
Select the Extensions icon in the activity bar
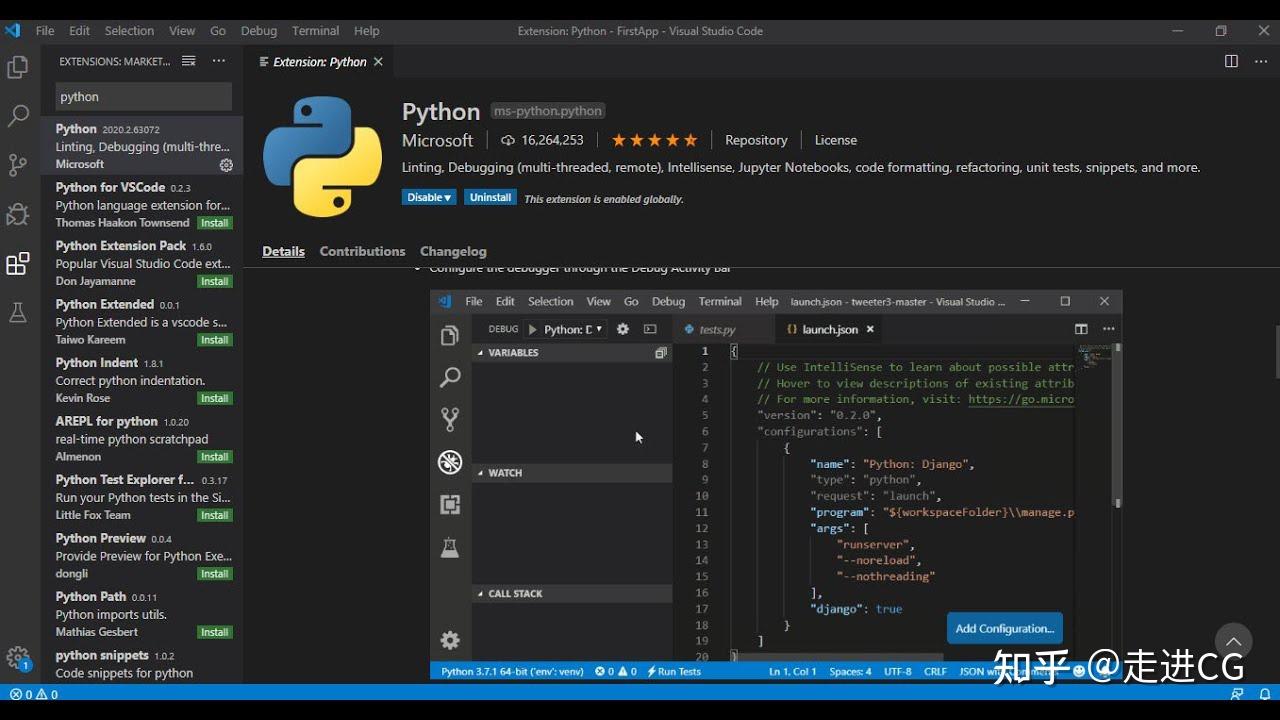pyautogui.click(x=18, y=263)
